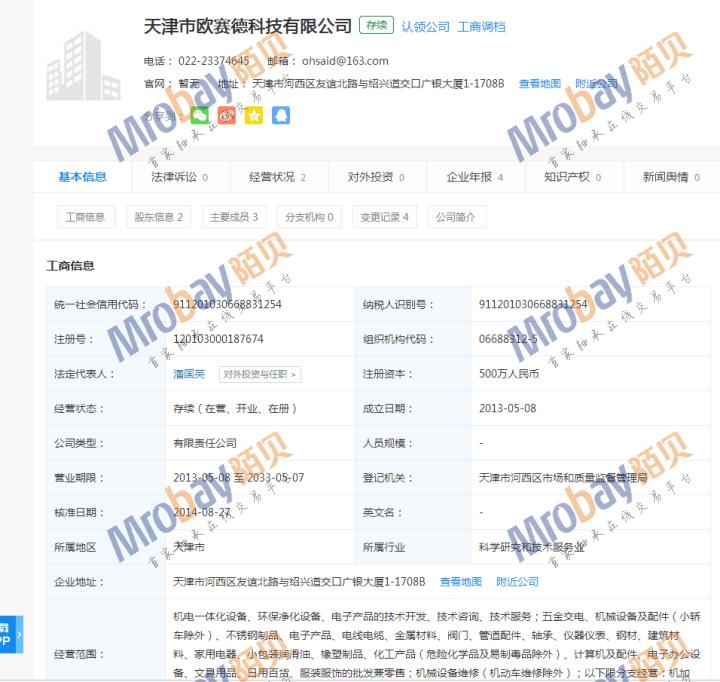Screen dimensions: 720x682
Task: Jump to the 主要成员 section
Action: tap(234, 217)
